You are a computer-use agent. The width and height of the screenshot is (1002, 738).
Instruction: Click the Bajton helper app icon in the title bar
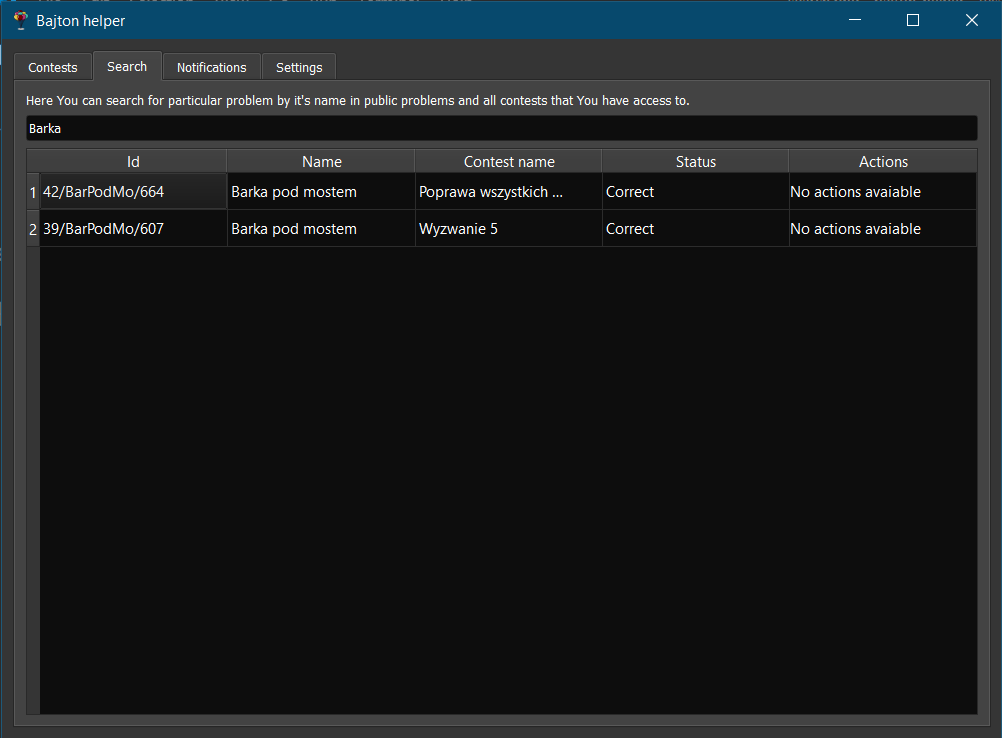[x=20, y=20]
